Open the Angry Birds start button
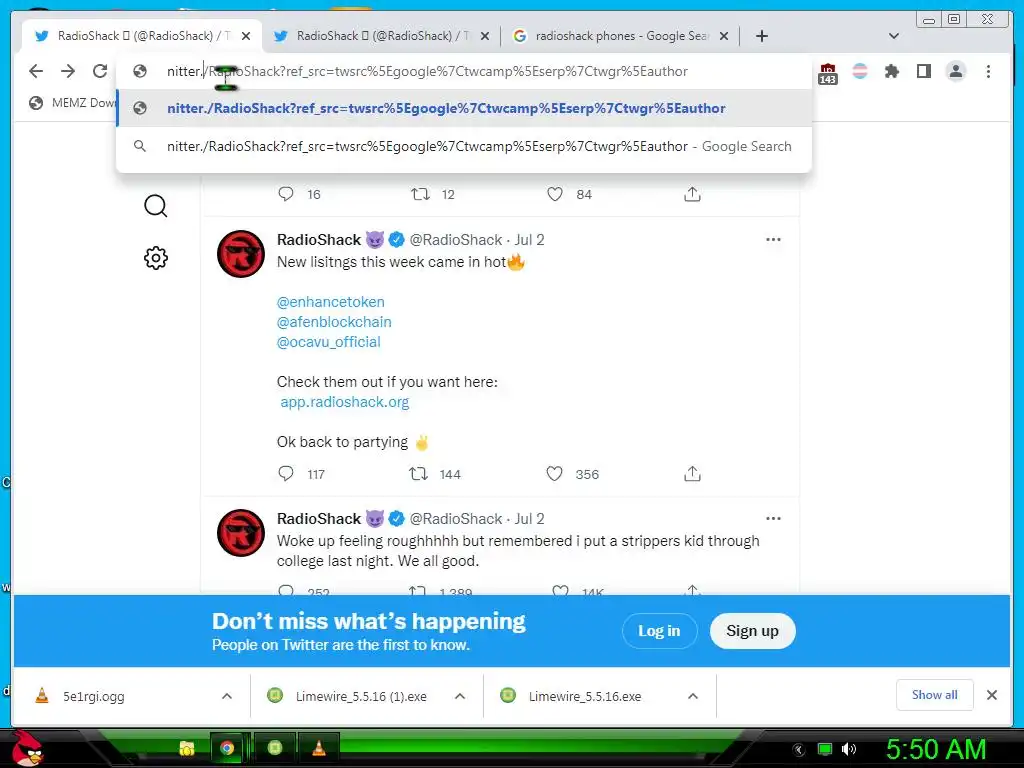Screen dimensions: 1024x768 point(27,748)
